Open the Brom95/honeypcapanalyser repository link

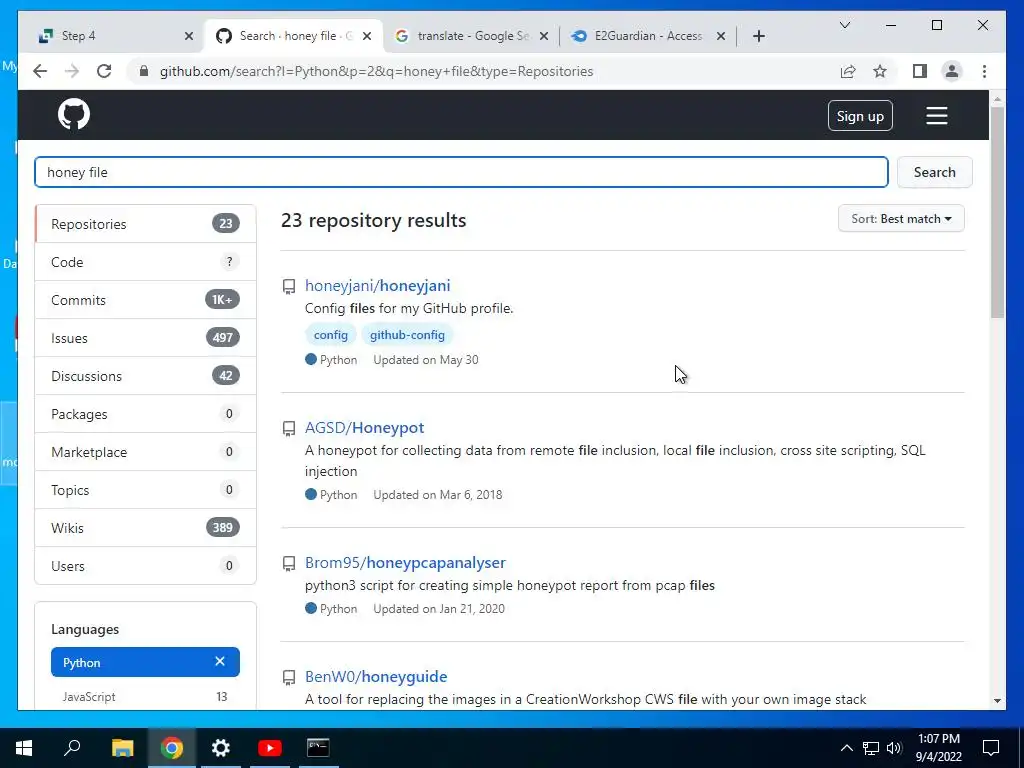pyautogui.click(x=405, y=562)
